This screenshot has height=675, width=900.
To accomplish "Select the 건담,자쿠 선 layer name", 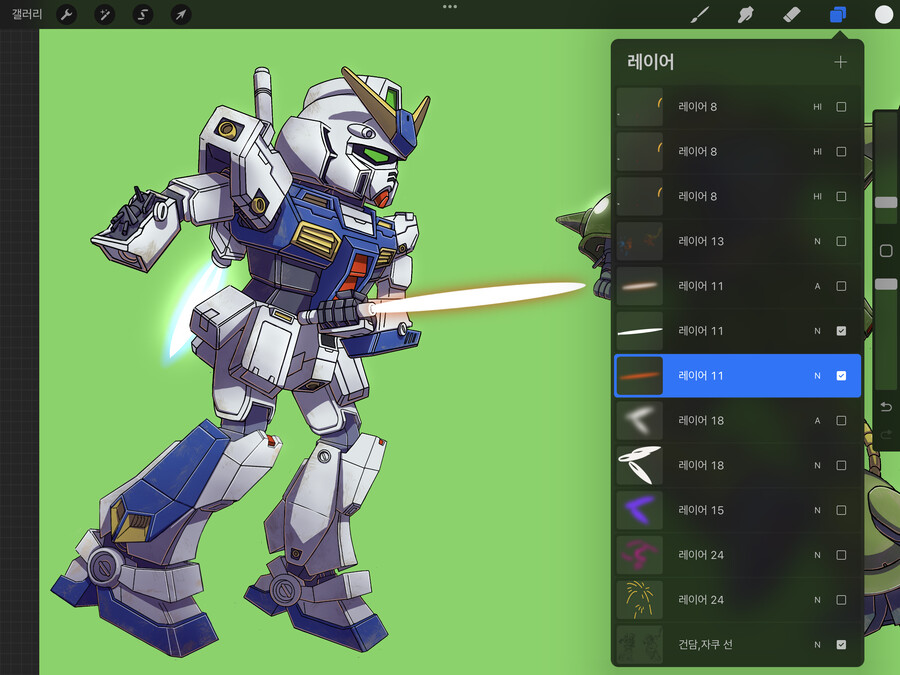I will coord(705,645).
